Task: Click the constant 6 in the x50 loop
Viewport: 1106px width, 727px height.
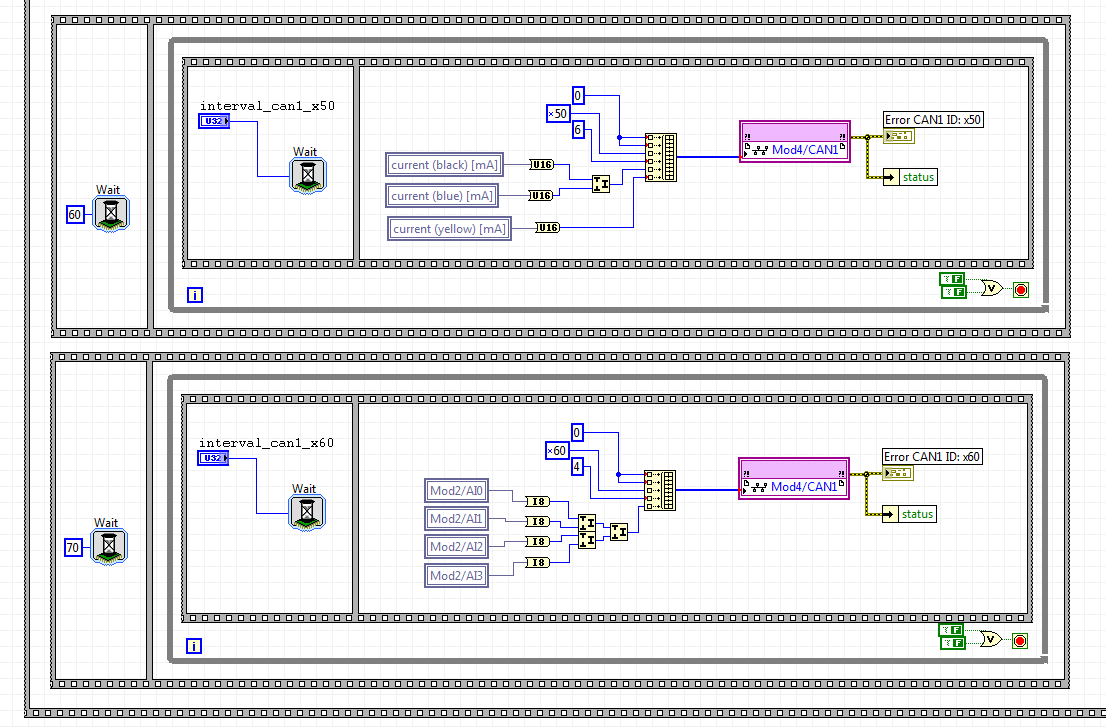Action: point(578,129)
